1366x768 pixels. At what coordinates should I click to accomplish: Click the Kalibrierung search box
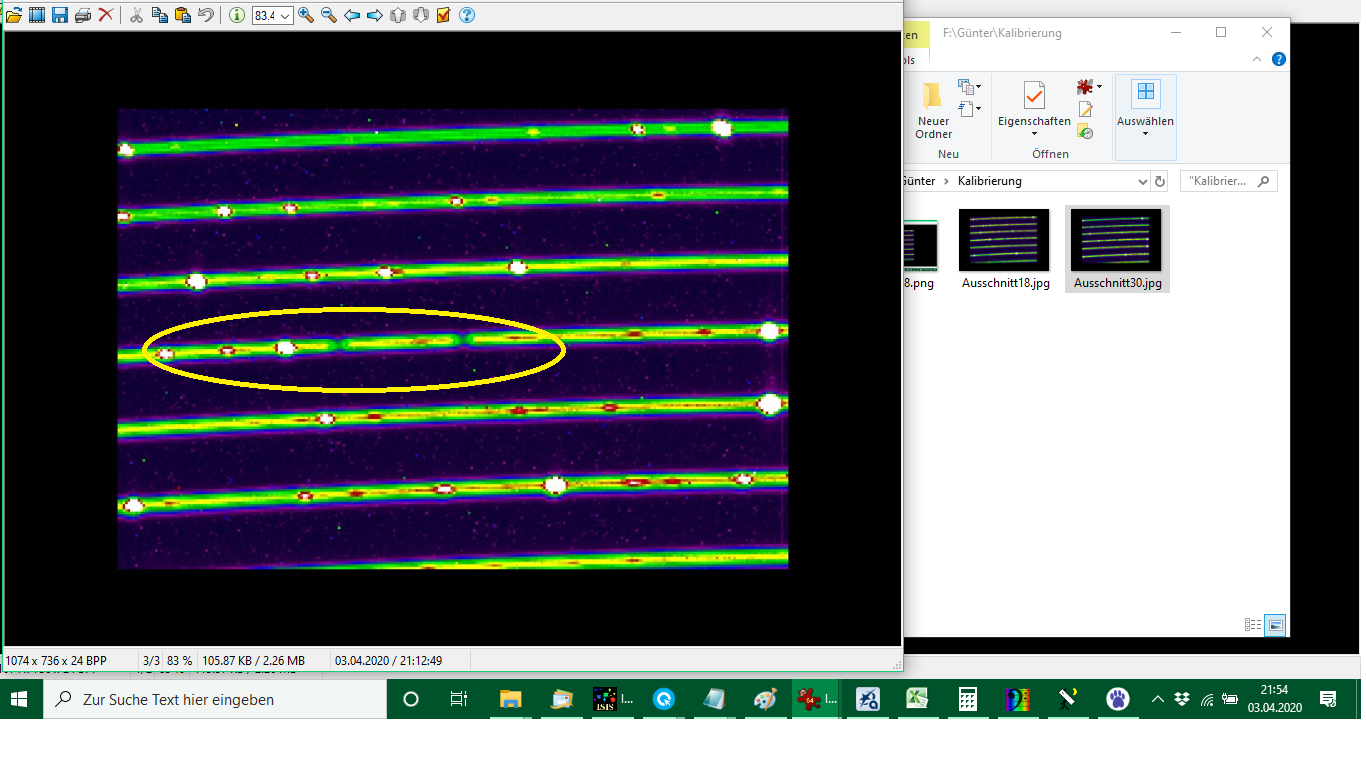coord(1220,182)
